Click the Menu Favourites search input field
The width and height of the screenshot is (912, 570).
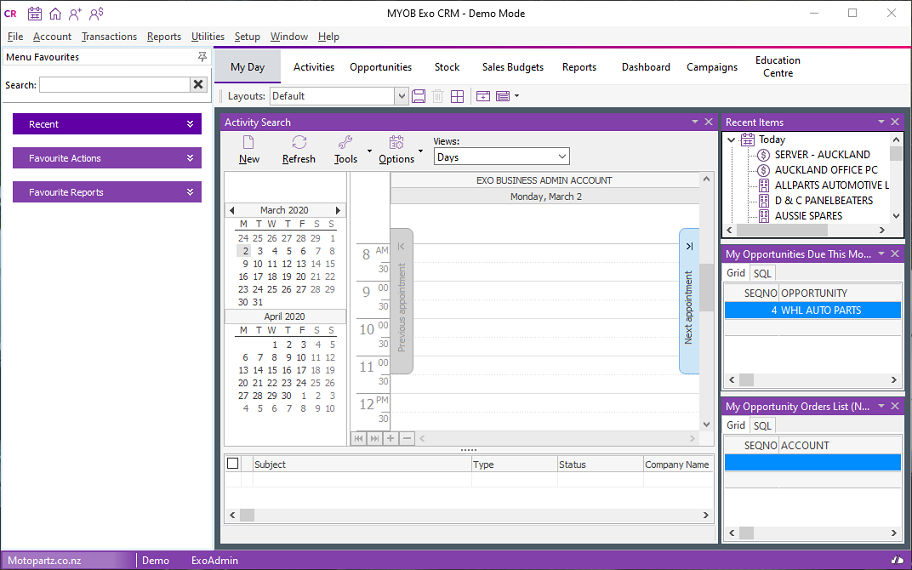[x=114, y=85]
